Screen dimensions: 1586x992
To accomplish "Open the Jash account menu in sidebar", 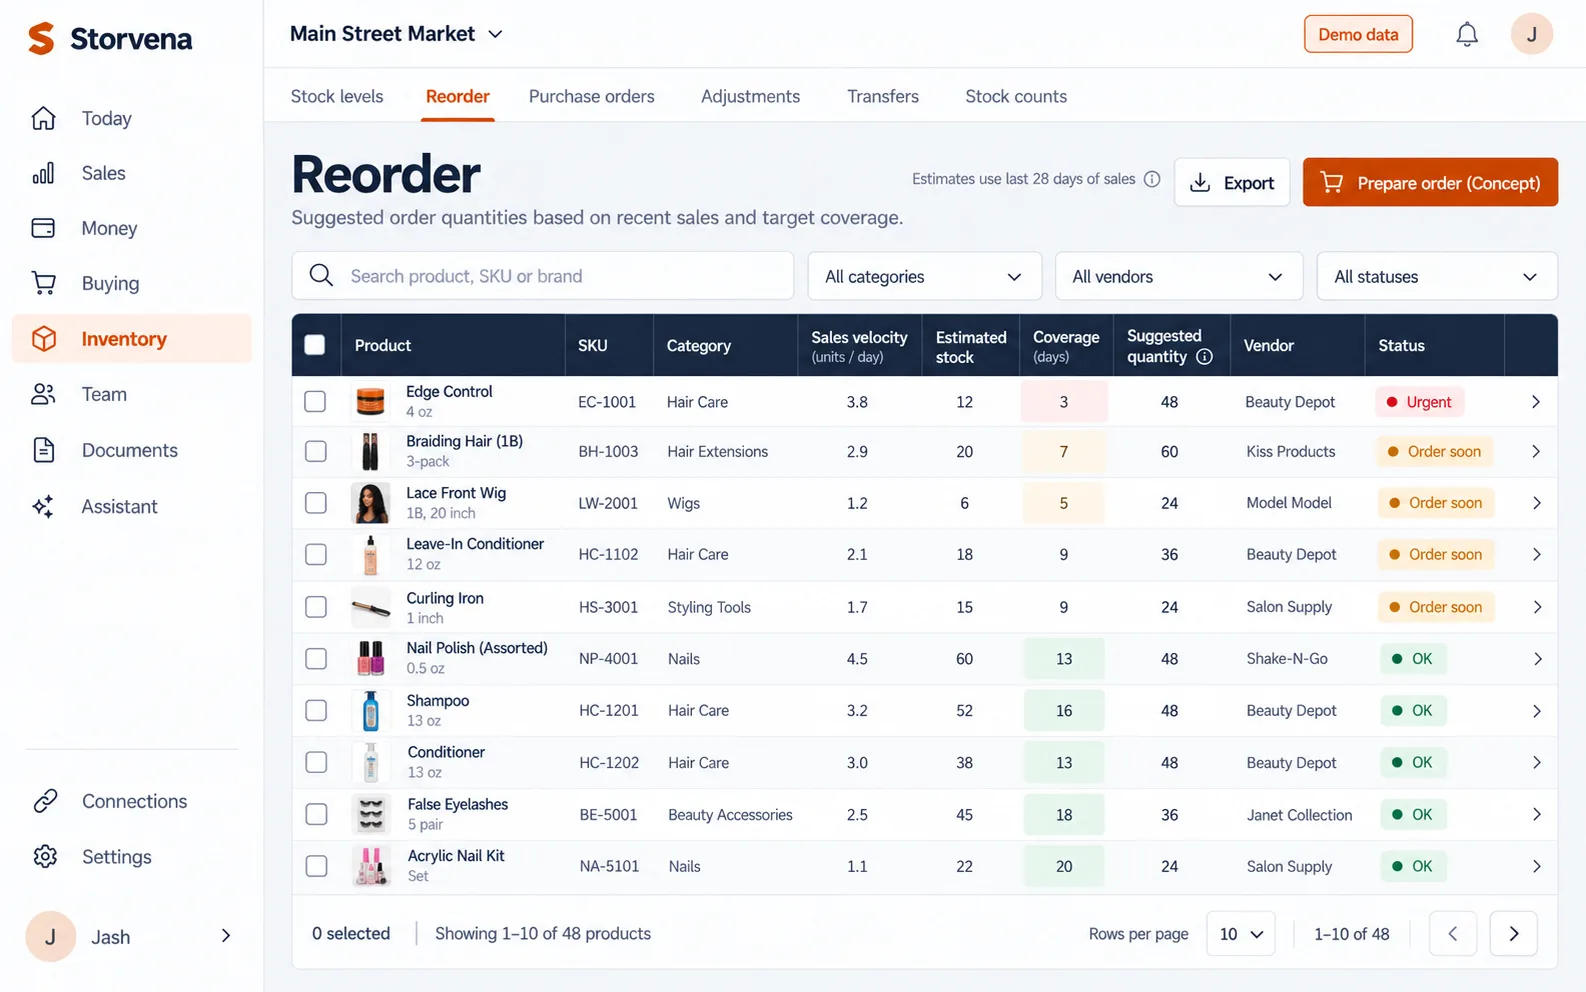I will 131,937.
